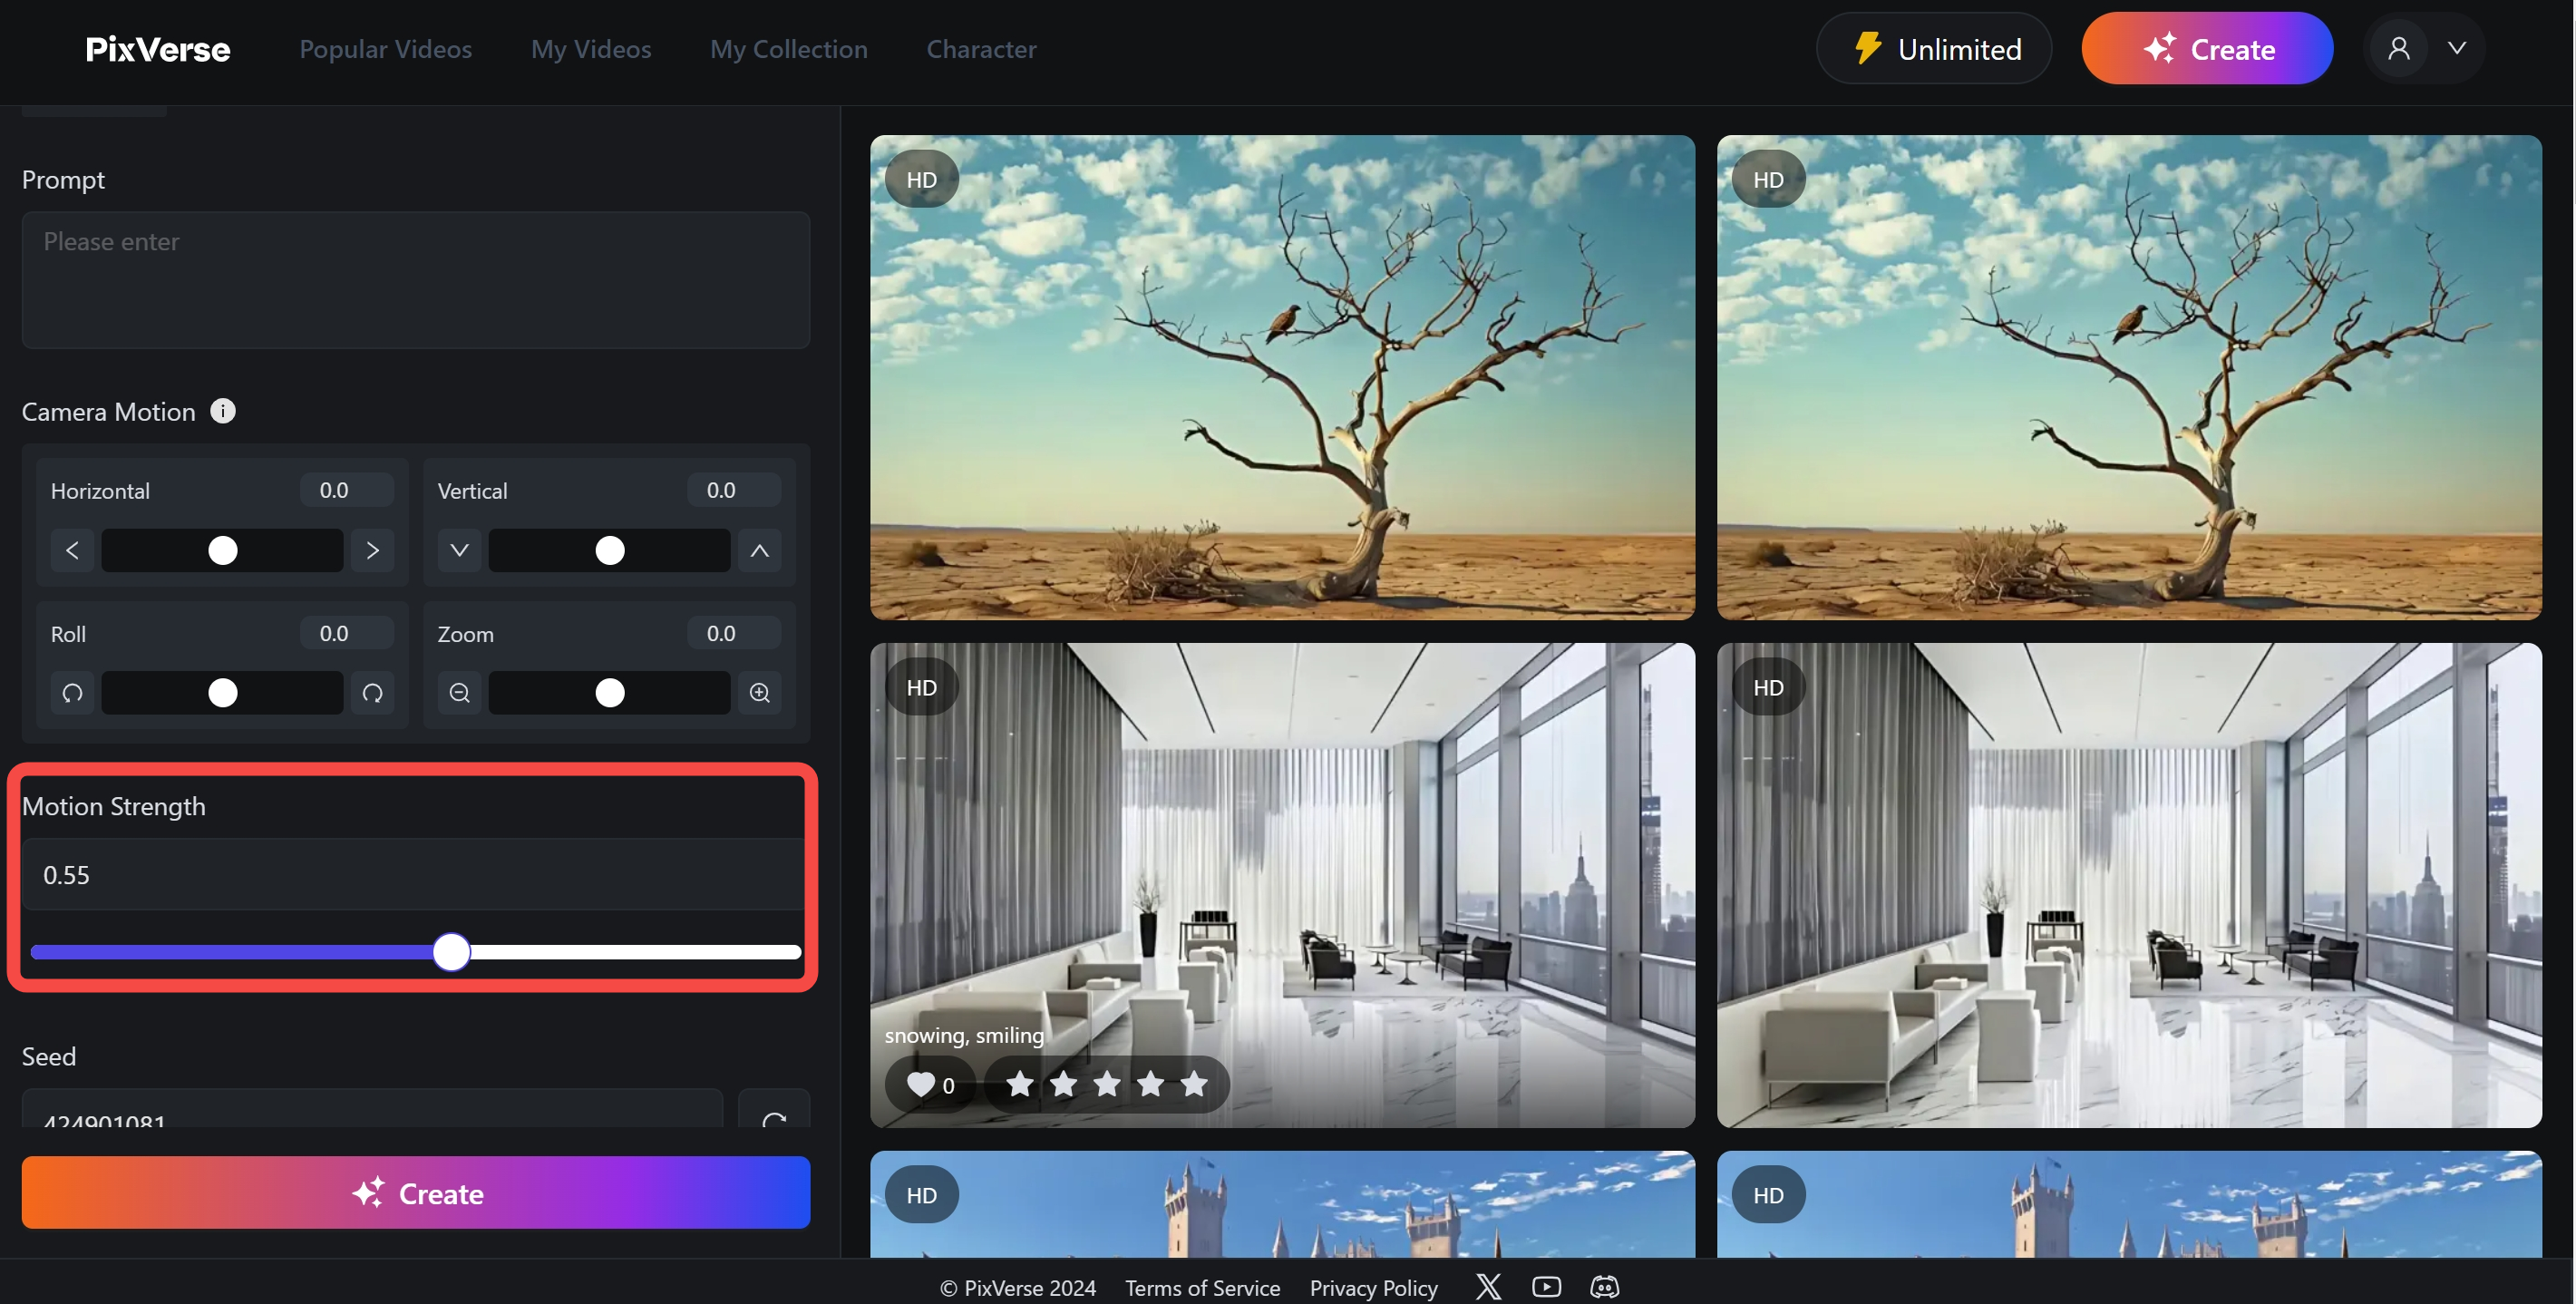Click HD badge on right castle video
The width and height of the screenshot is (2576, 1304).
[1769, 1195]
